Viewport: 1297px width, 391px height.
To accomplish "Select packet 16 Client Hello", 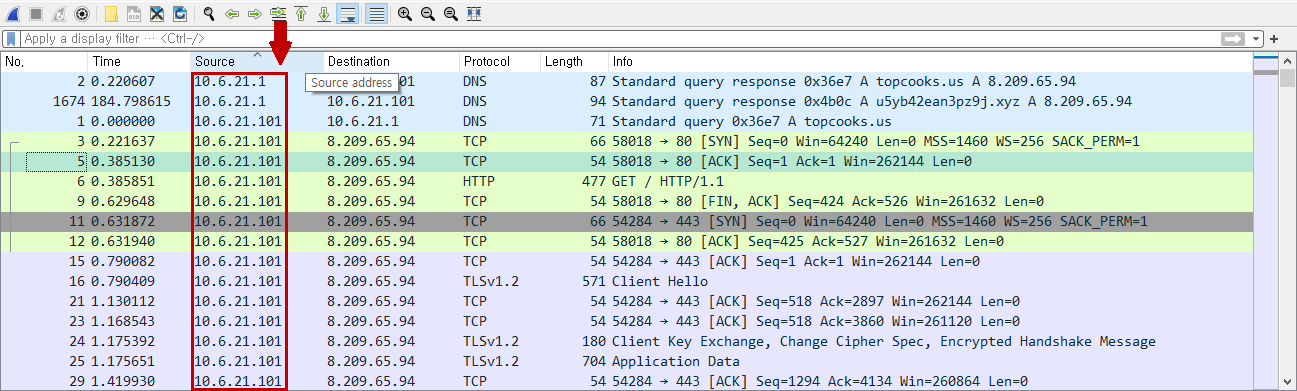I will coord(626,281).
